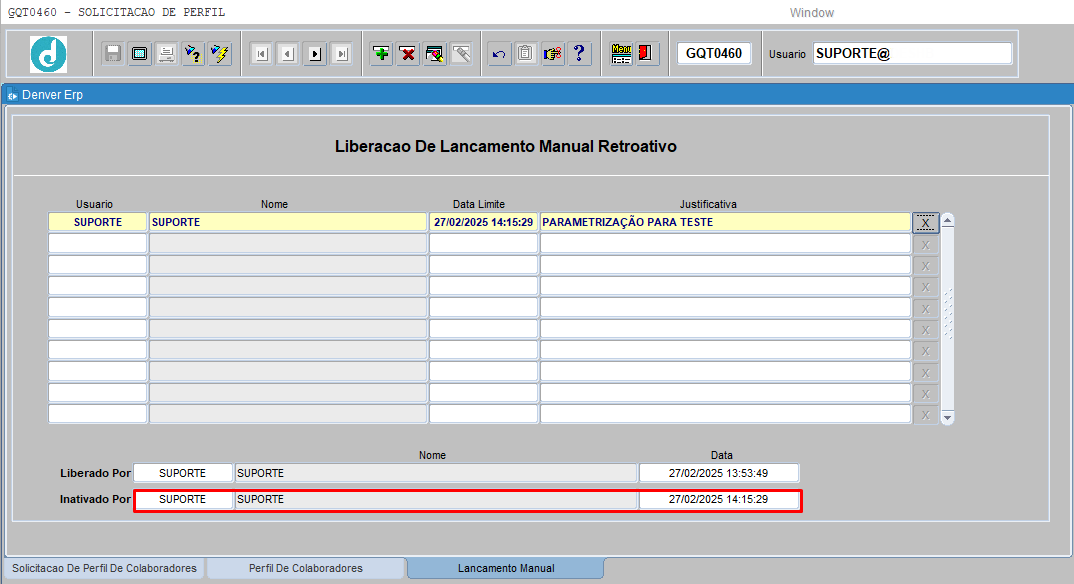This screenshot has height=584, width=1074.
Task: Click the top Usuario field showing SUPORTE@
Action: (x=912, y=53)
